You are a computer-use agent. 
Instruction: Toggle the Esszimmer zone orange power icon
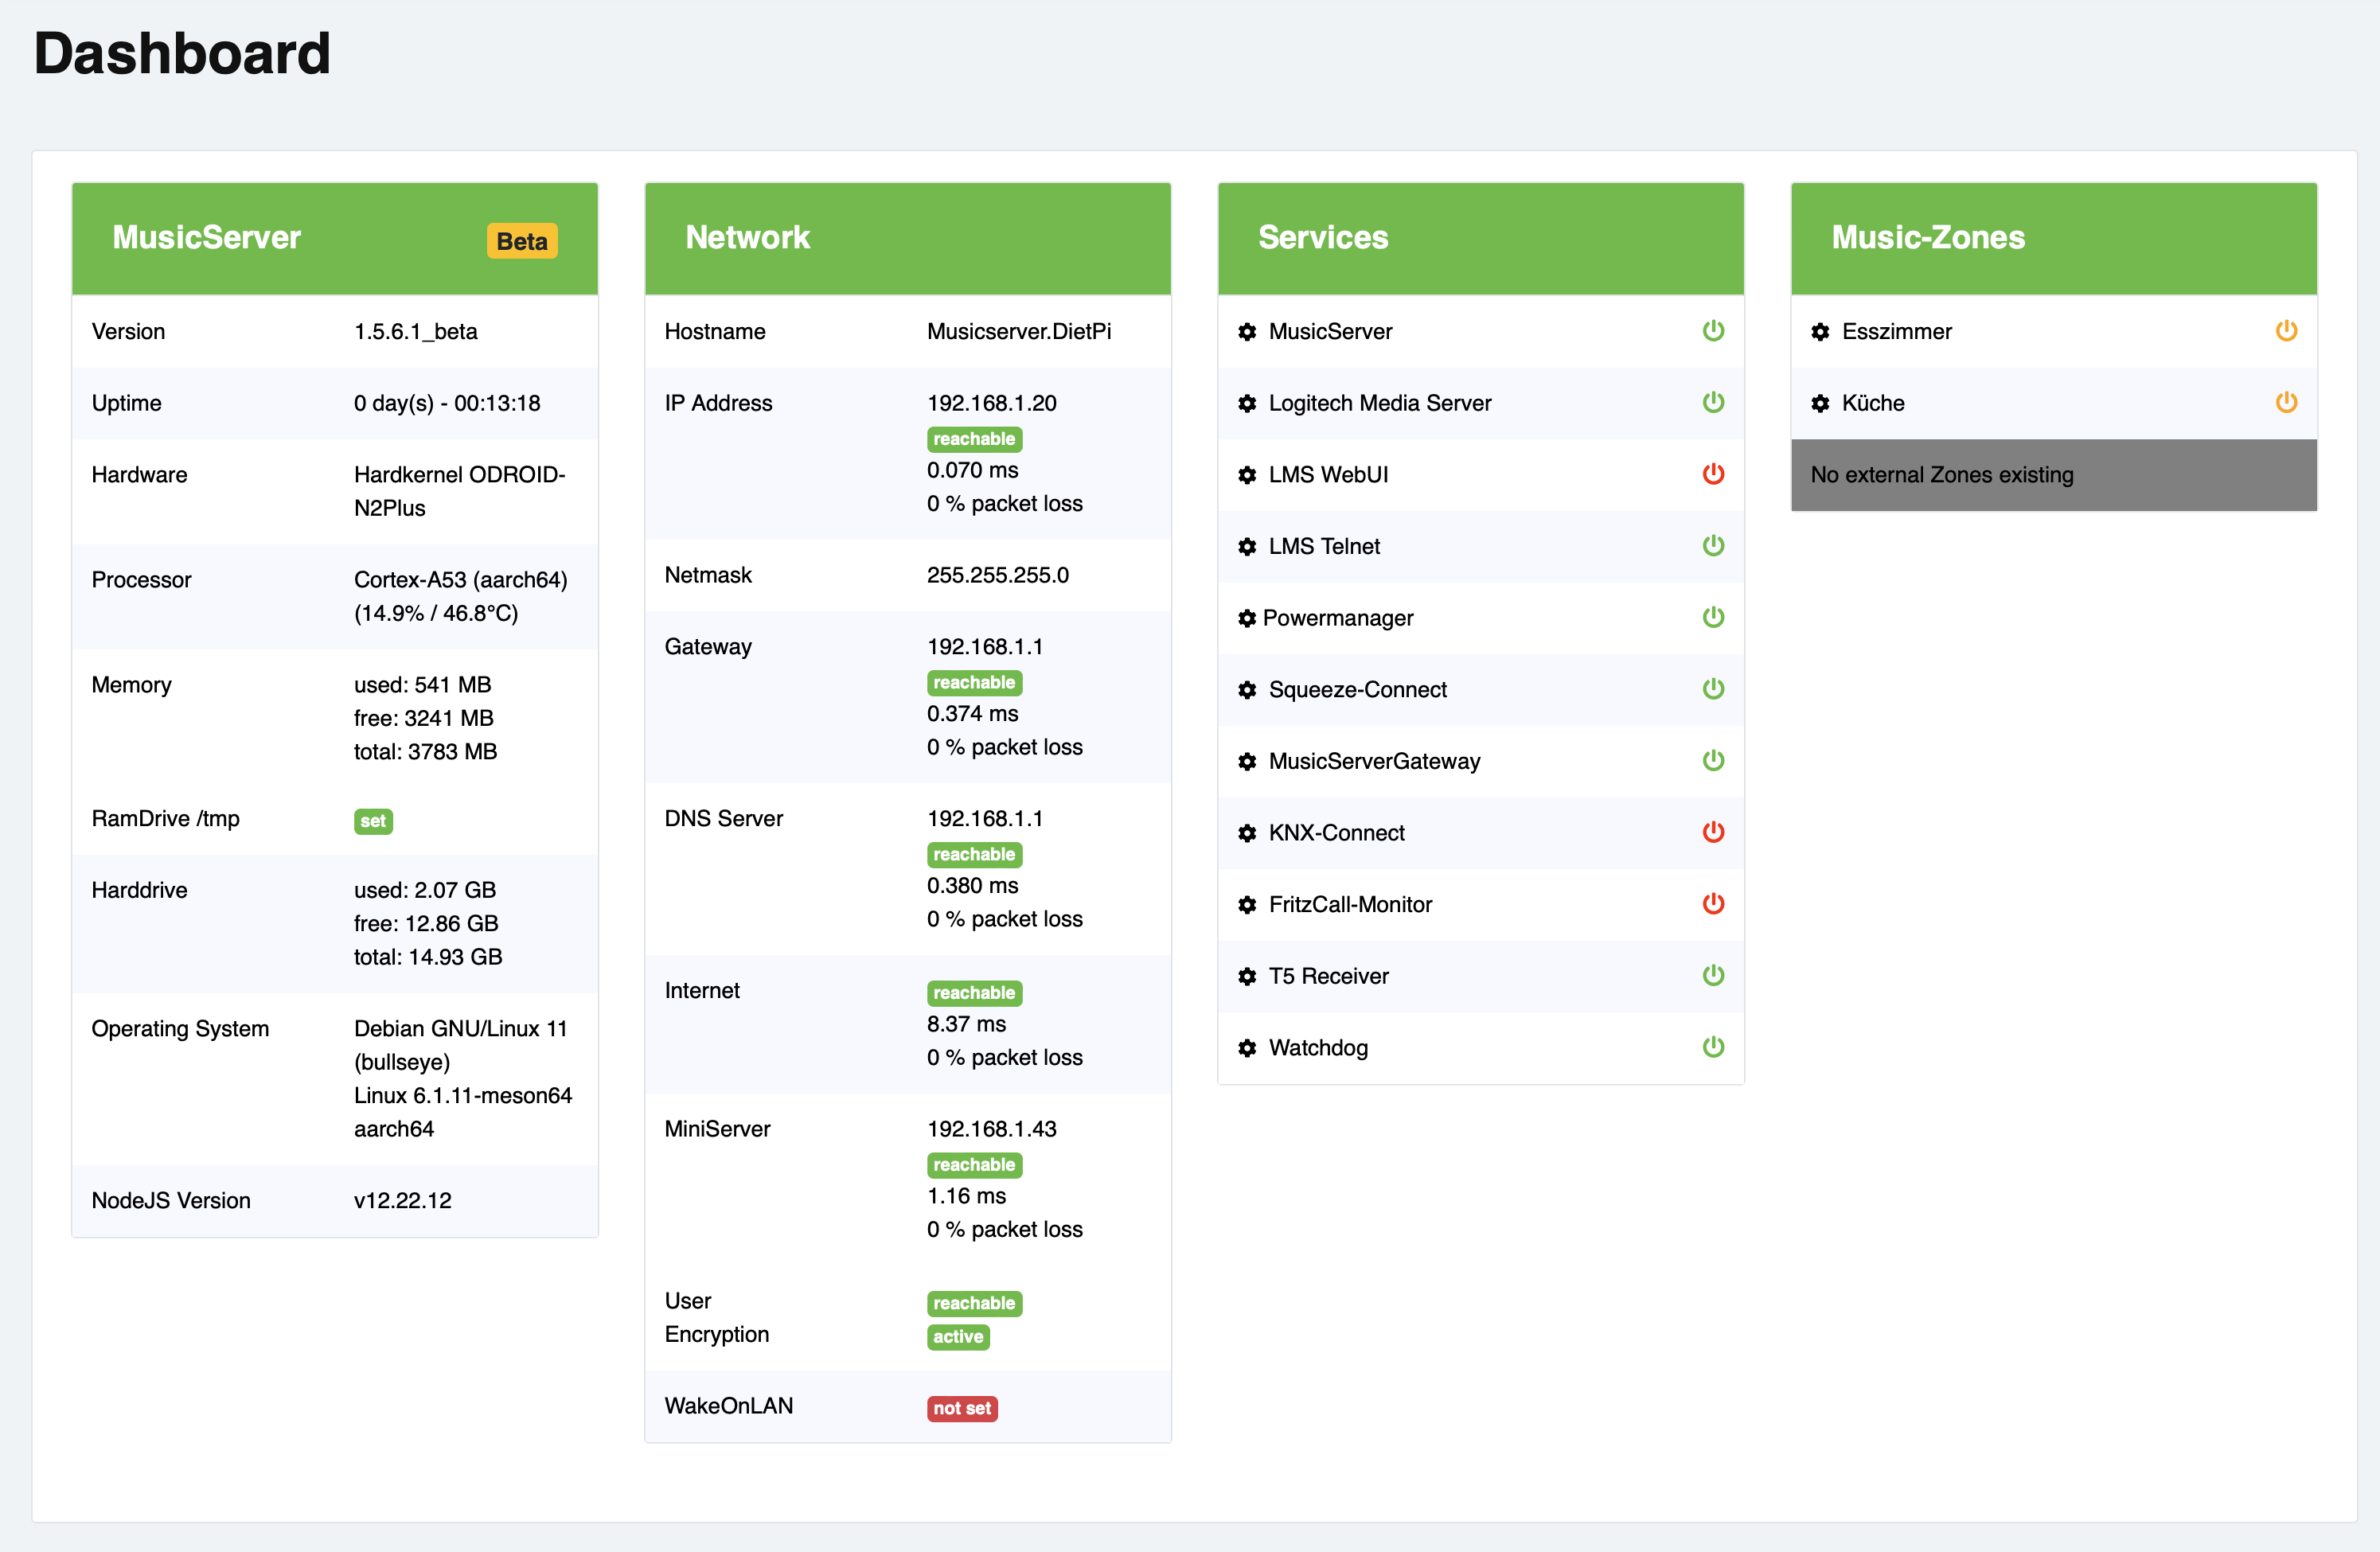[x=2286, y=331]
